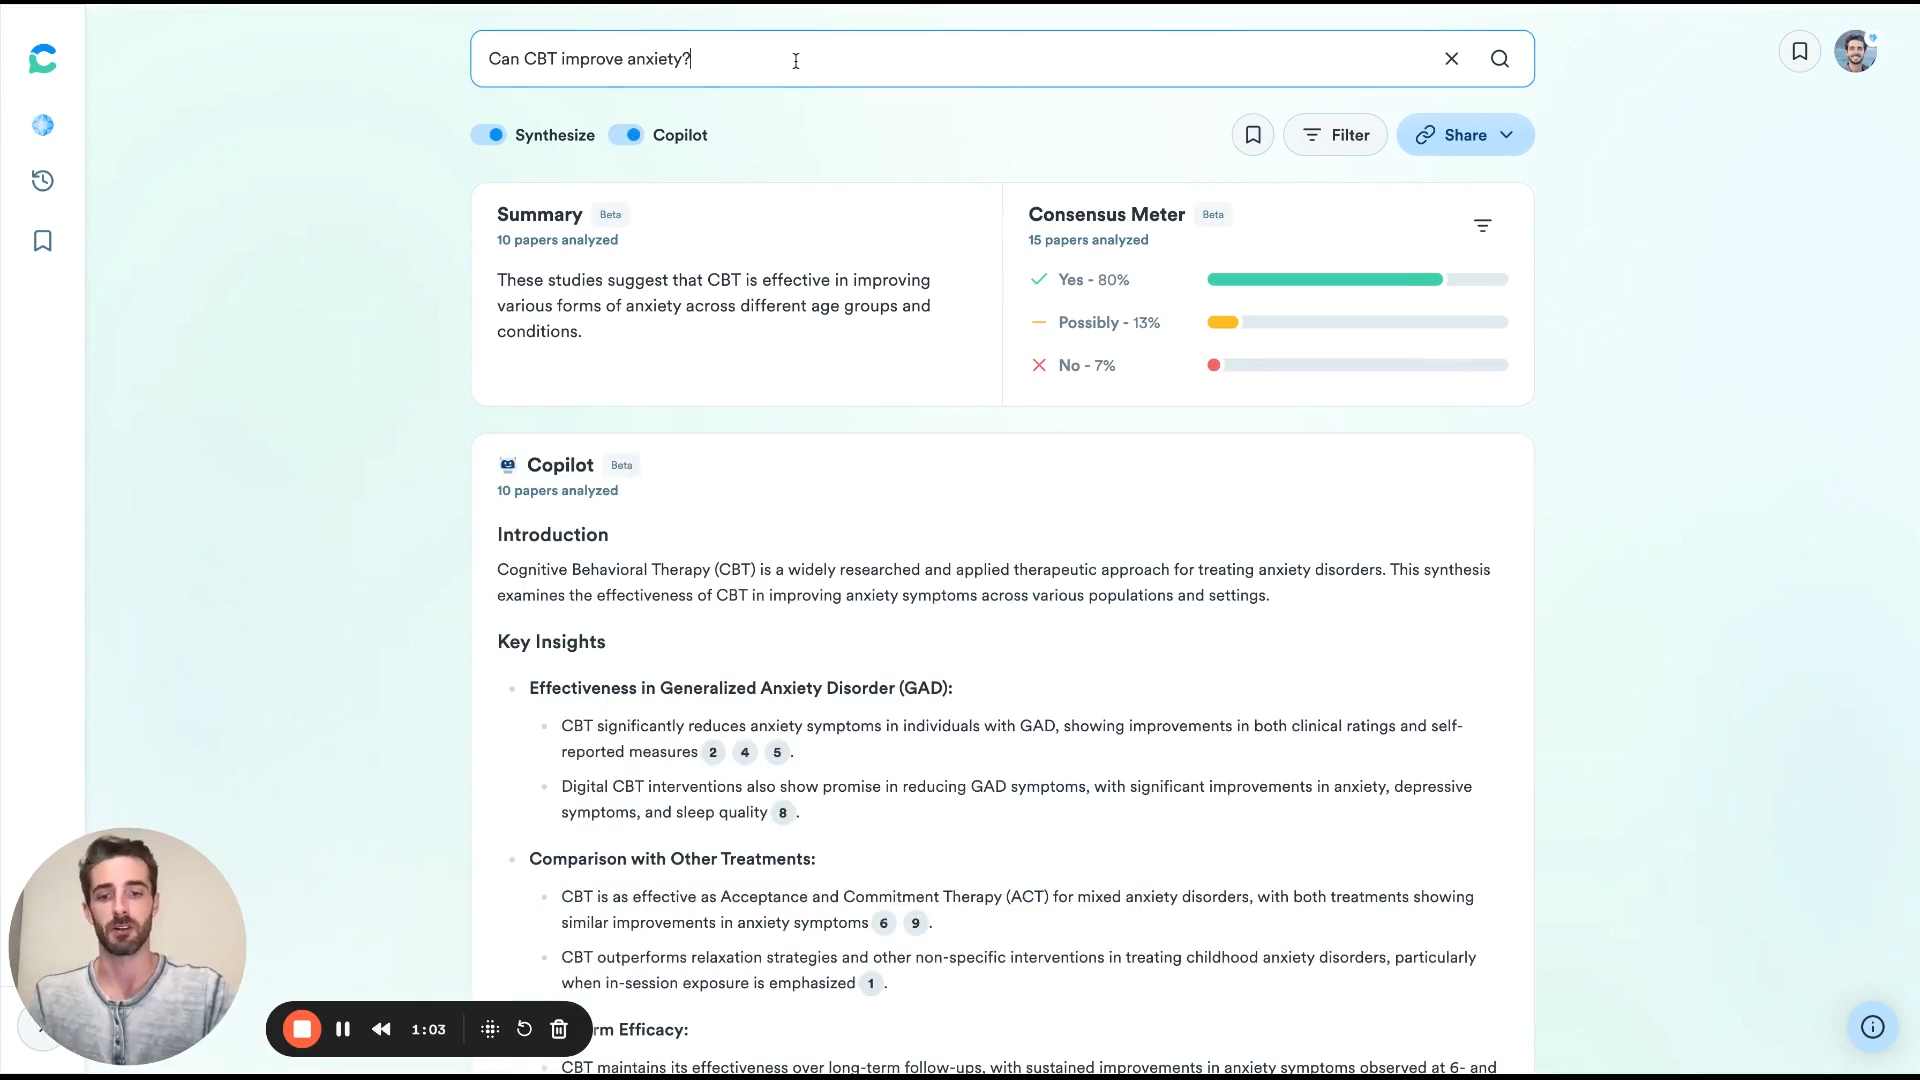Clear the search query with the X icon
The image size is (1920, 1080).
click(1452, 59)
